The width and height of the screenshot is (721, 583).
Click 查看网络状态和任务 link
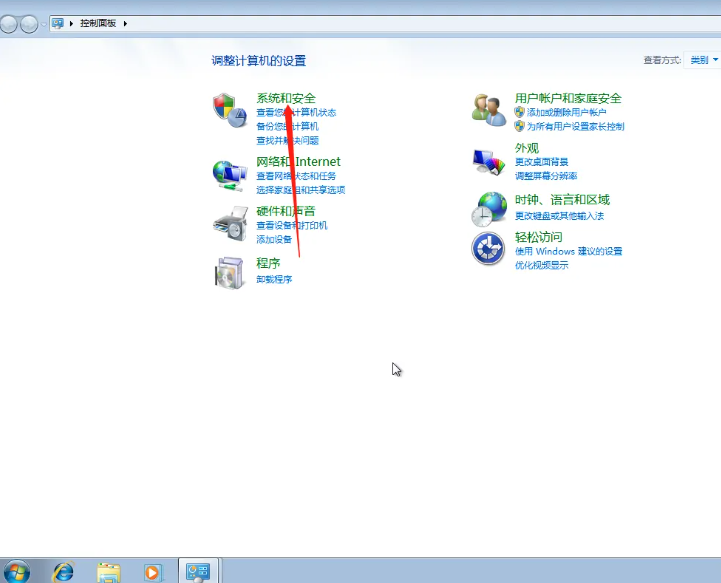click(x=296, y=176)
